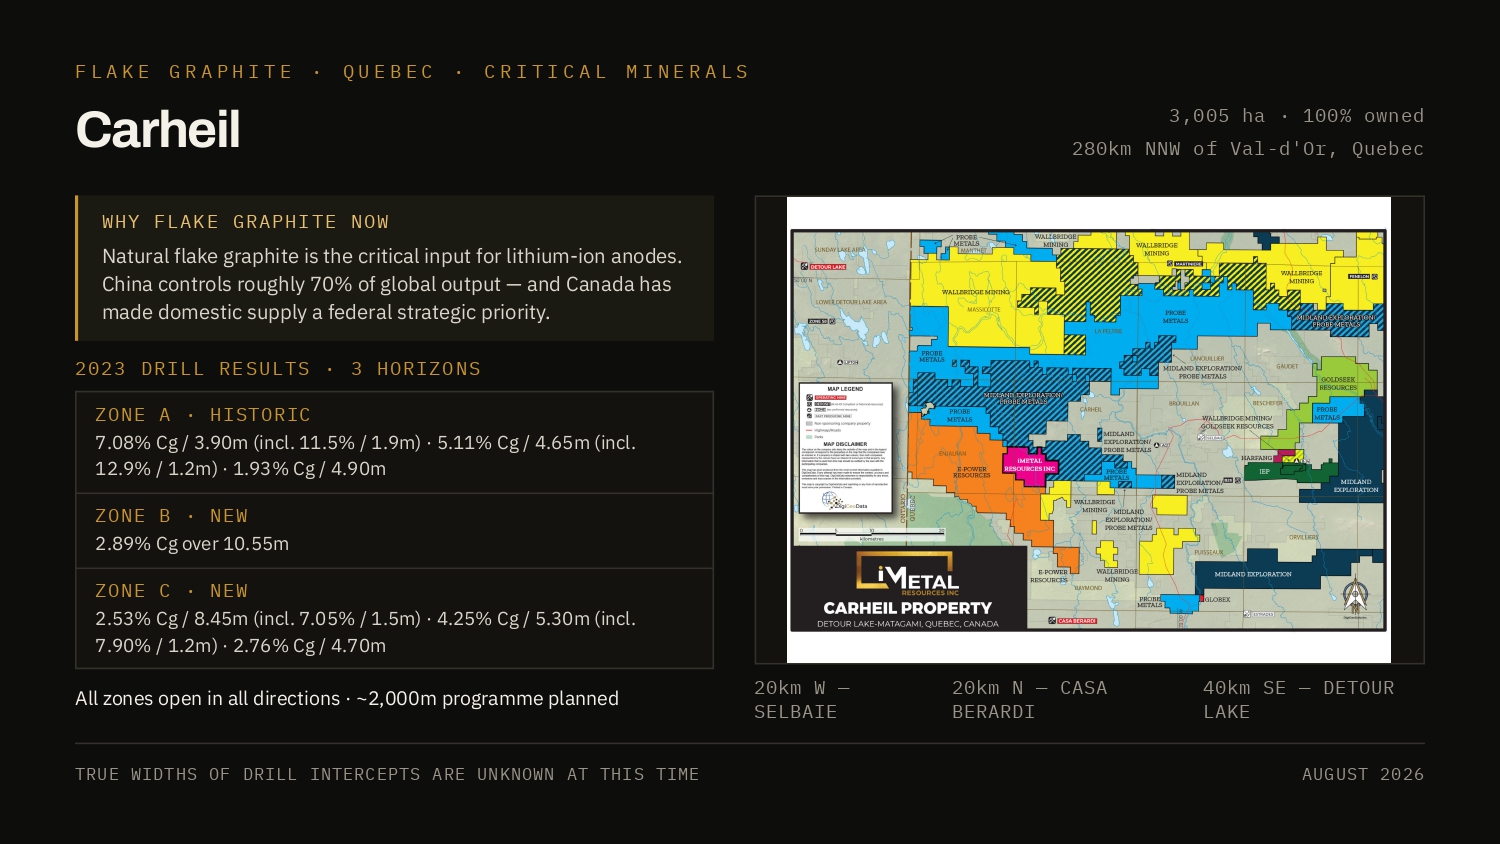Click the "20km N — Casa Berardi" caption
This screenshot has width=1500, height=844.
coord(1030,700)
